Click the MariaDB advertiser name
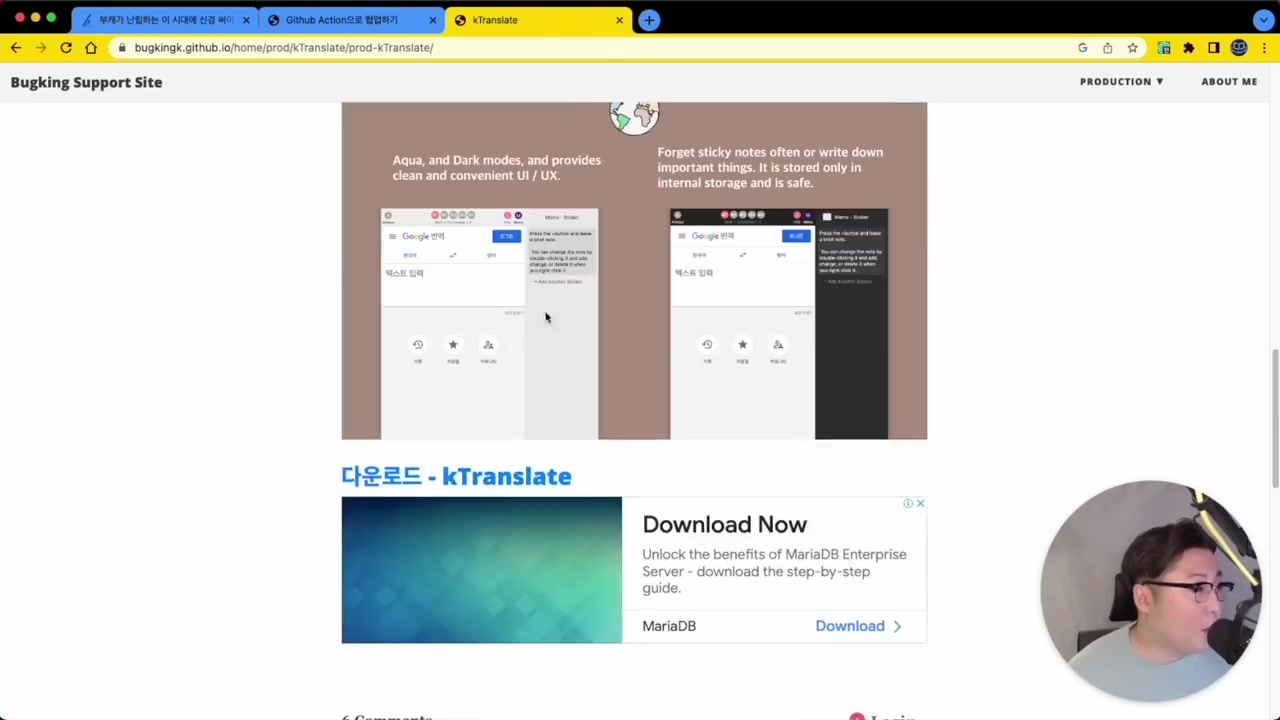The width and height of the screenshot is (1280, 720). 669,626
